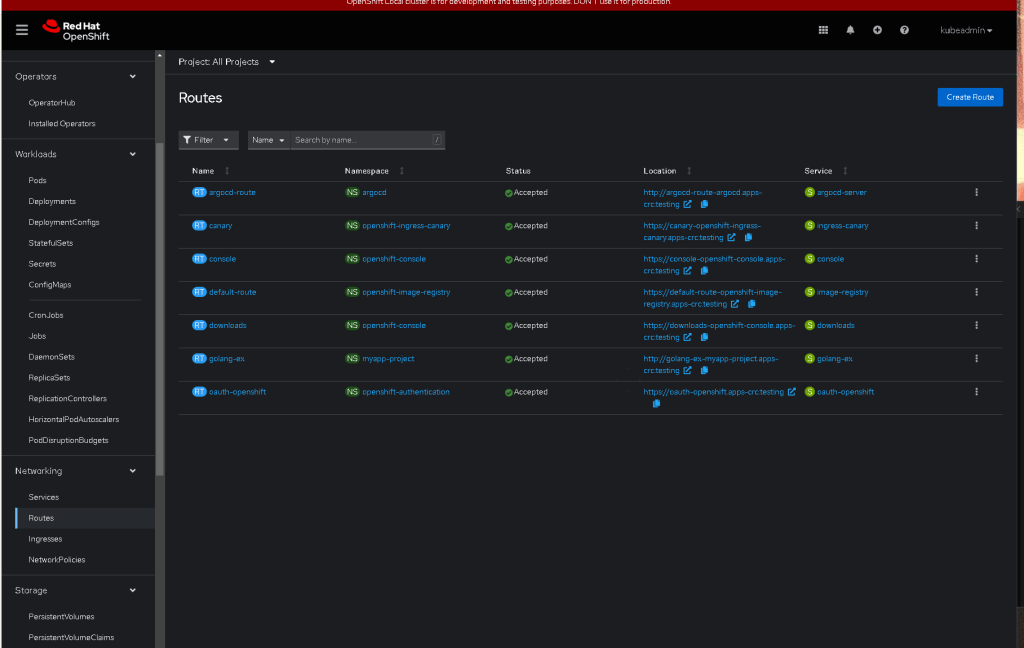1024x648 pixels.
Task: Sort routes by Service column
Action: pyautogui.click(x=825, y=171)
